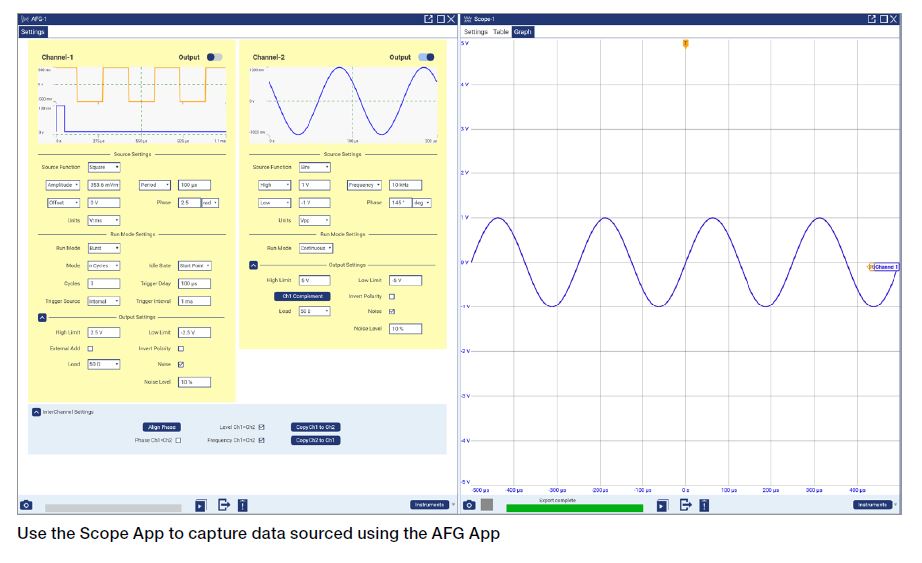Viewport: 922px width, 563px height.
Task: Turn off Channel-2 Output switch
Action: click(426, 58)
